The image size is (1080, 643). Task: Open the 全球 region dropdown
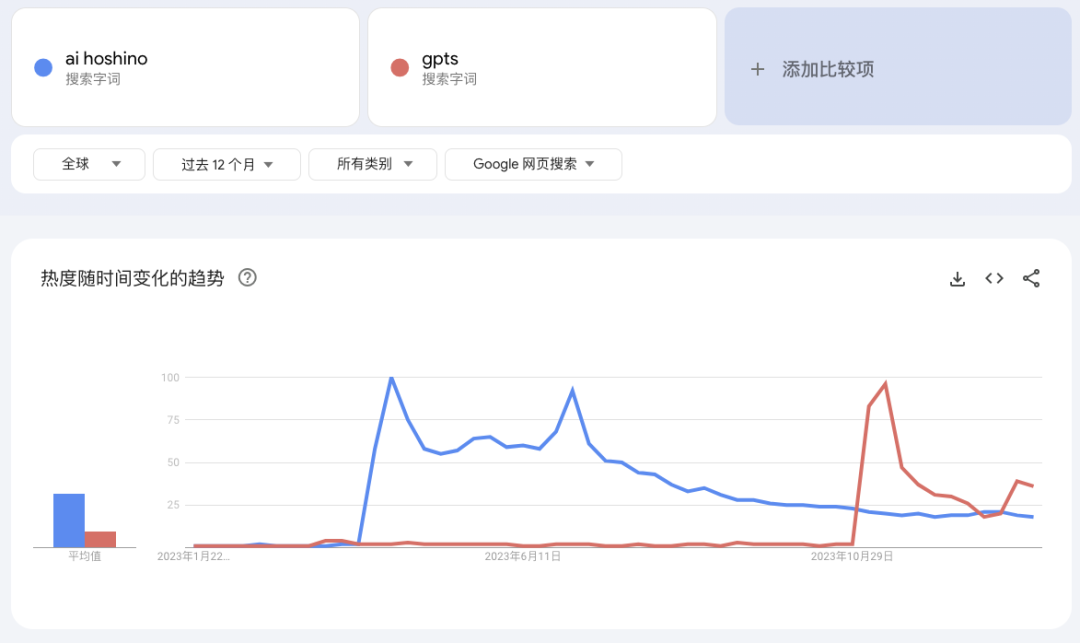tap(89, 164)
